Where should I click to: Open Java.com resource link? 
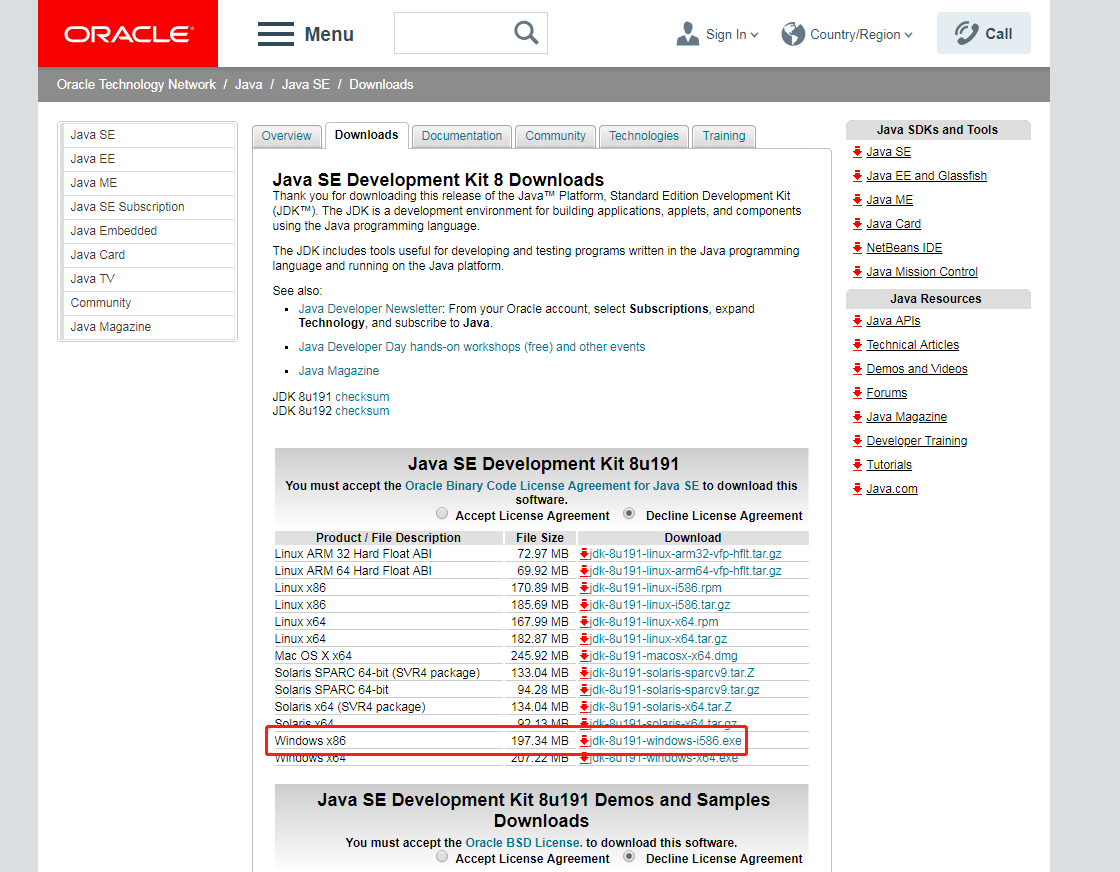[x=892, y=488]
